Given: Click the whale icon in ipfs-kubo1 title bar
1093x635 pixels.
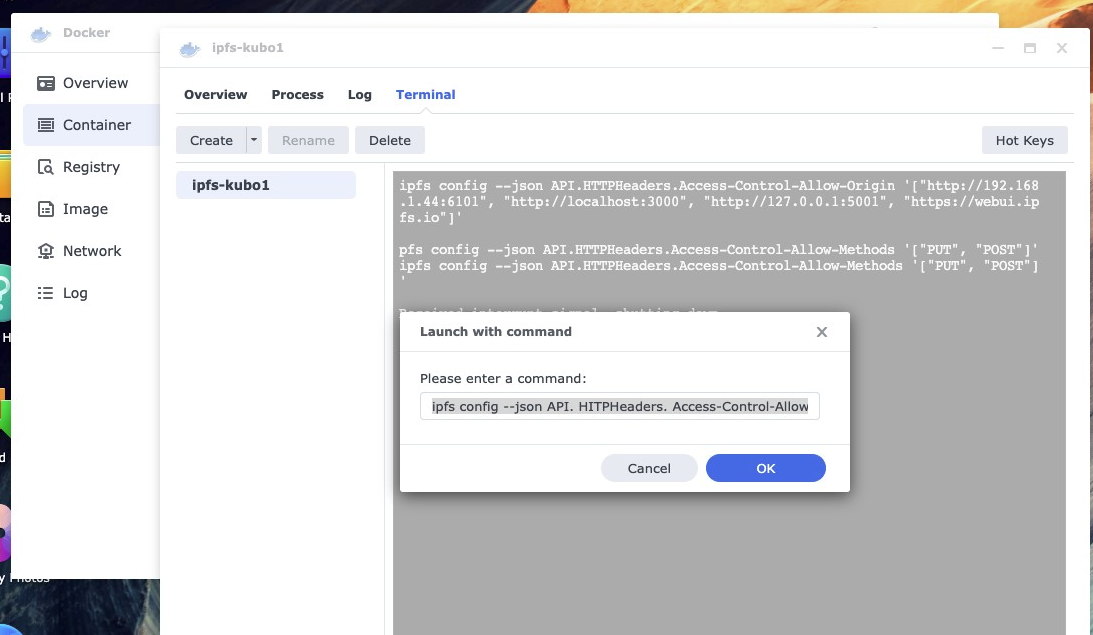Looking at the screenshot, I should pyautogui.click(x=189, y=48).
